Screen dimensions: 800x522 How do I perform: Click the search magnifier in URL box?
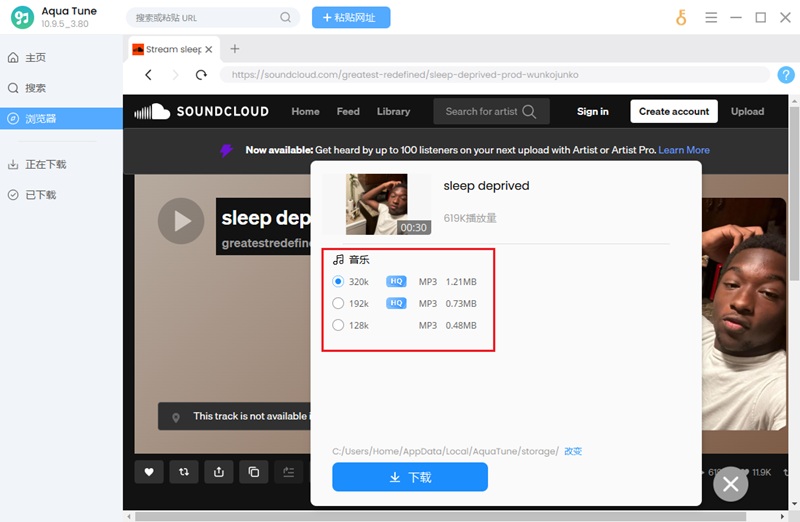(x=285, y=17)
